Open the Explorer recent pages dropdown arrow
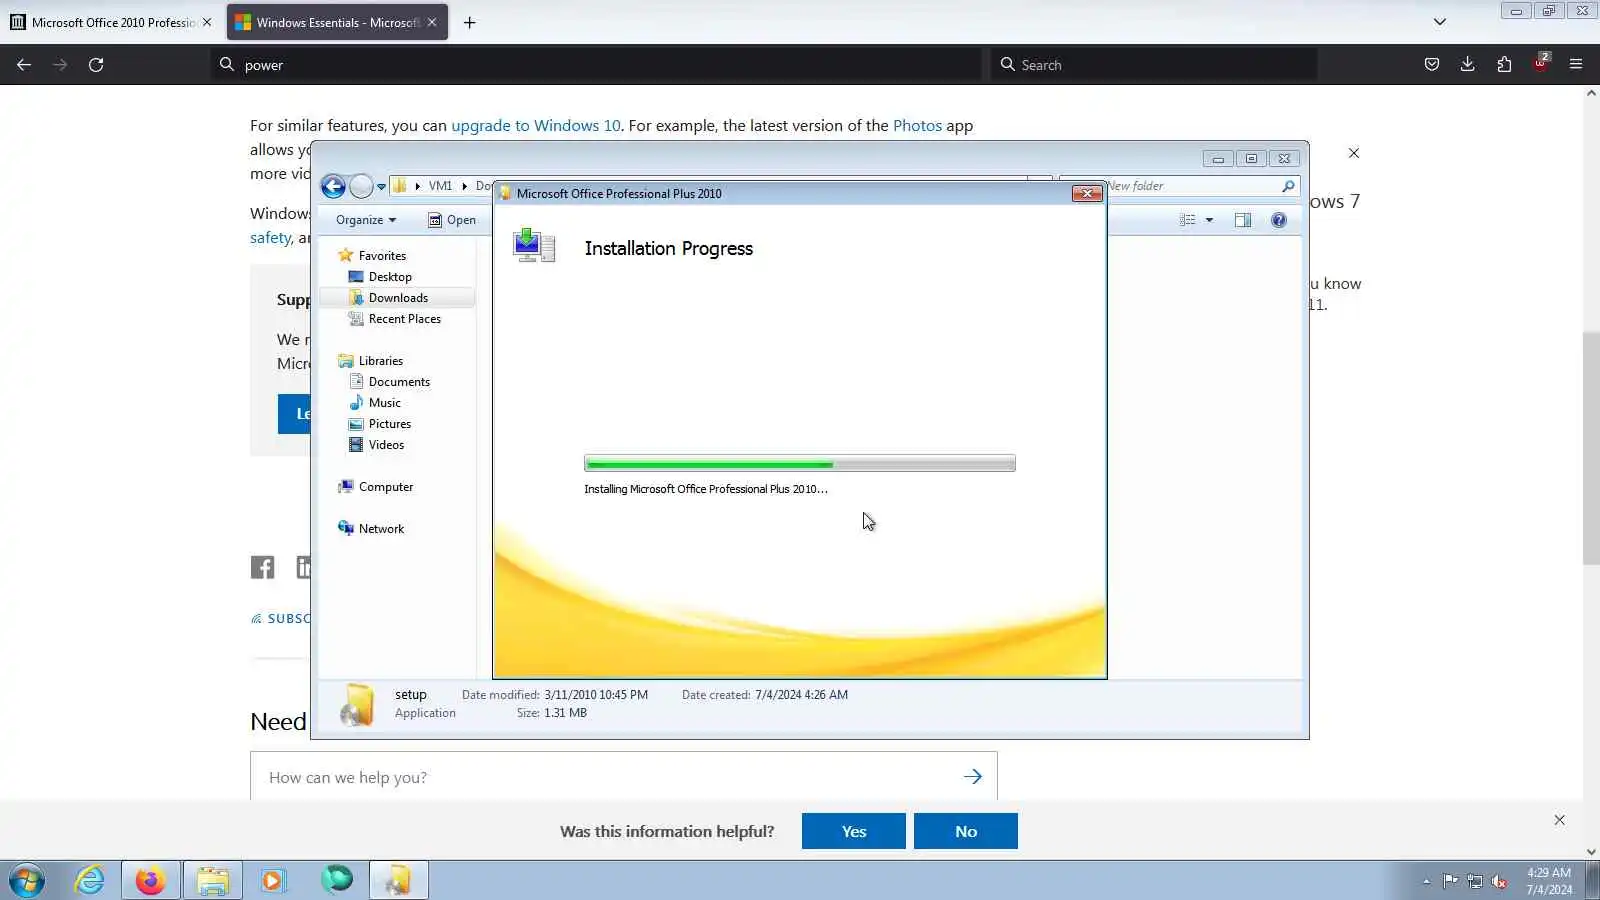Screen dimensions: 1600x900 381,187
